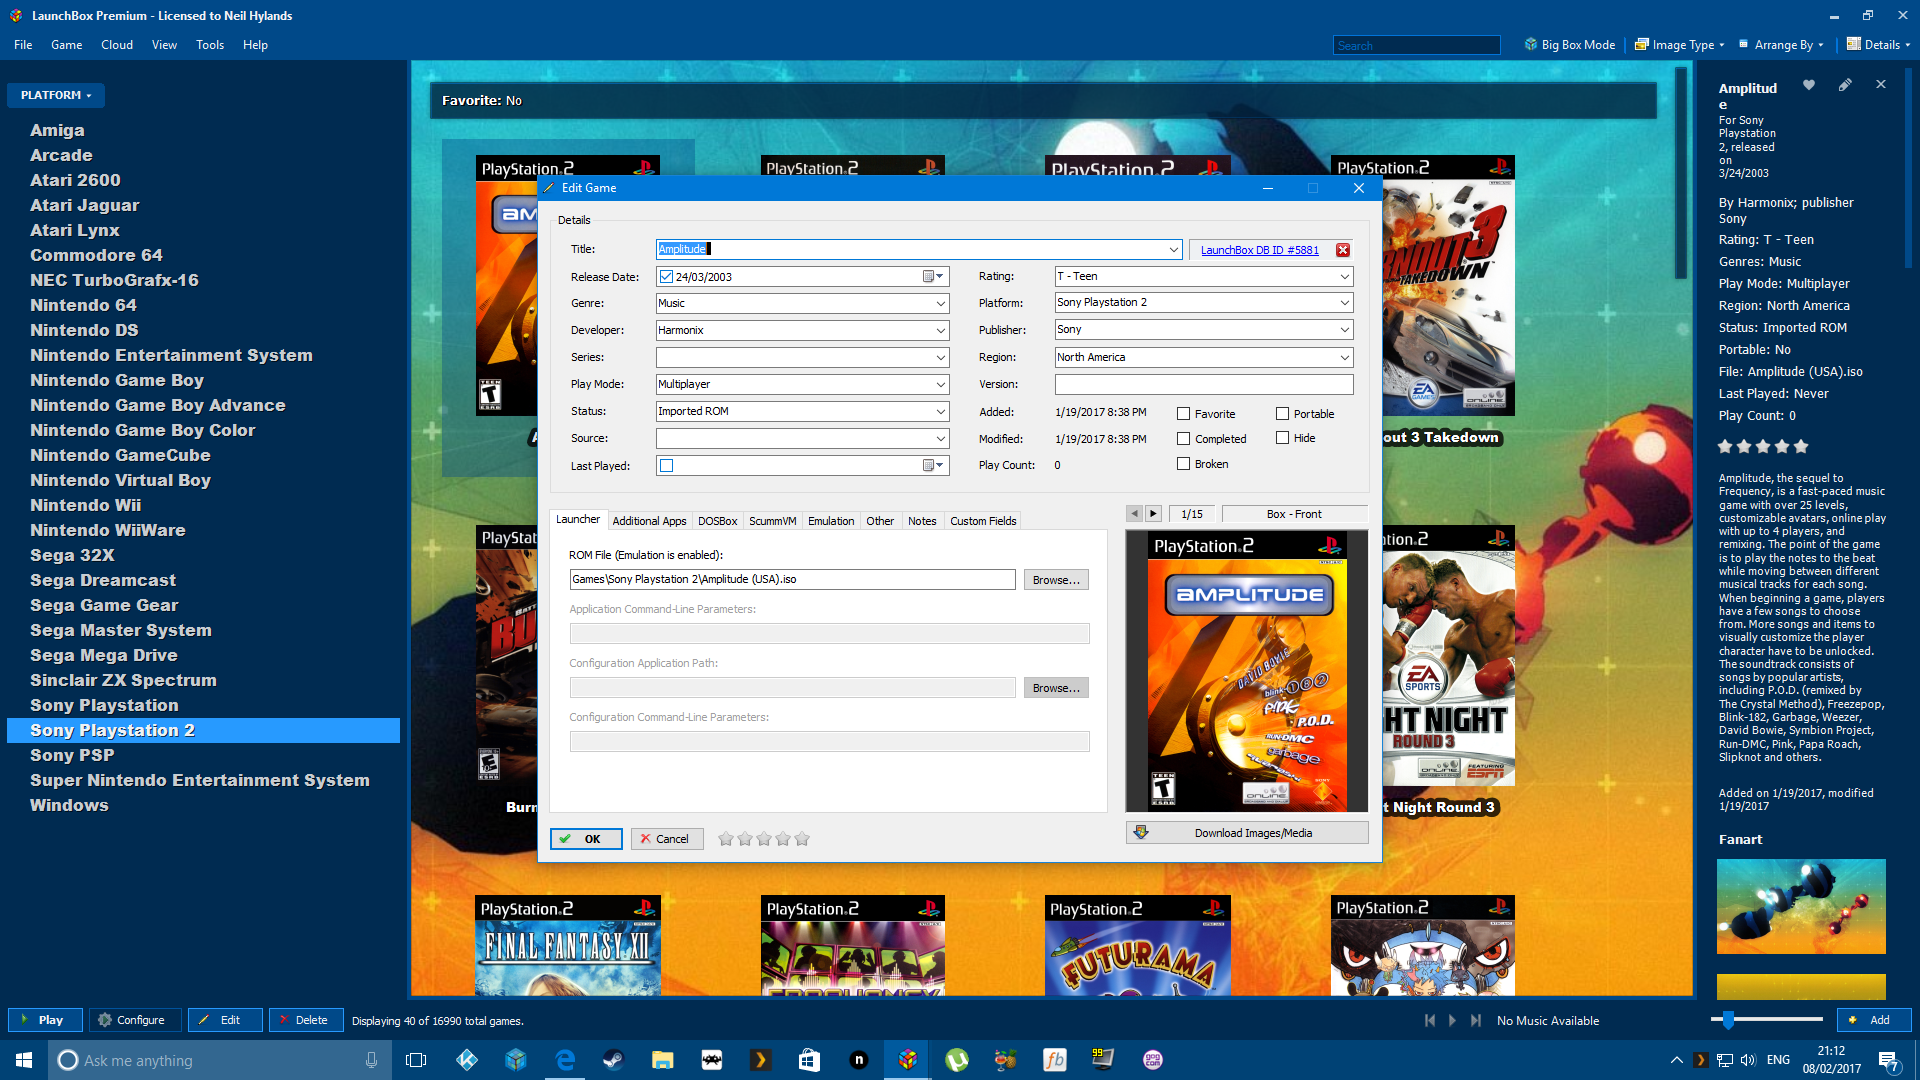Launch Microsoft Edge from the taskbar
Viewport: 1920px width, 1080px height.
pyautogui.click(x=565, y=1060)
